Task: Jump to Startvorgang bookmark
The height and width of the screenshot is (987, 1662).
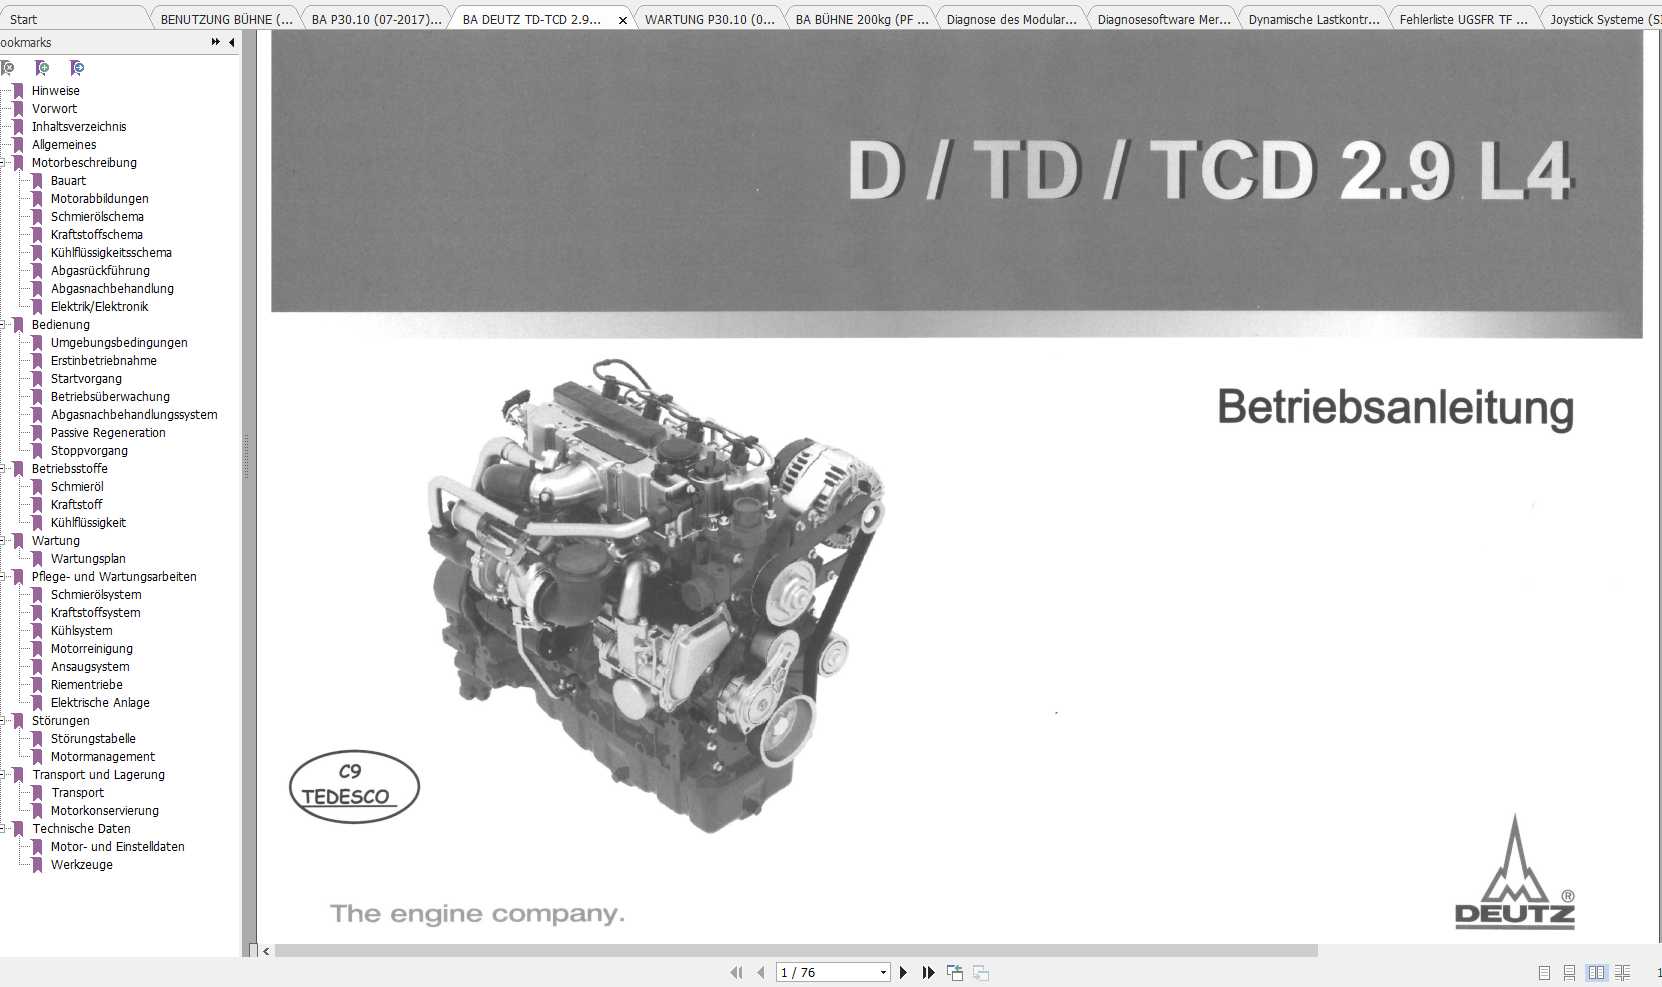Action: 86,378
